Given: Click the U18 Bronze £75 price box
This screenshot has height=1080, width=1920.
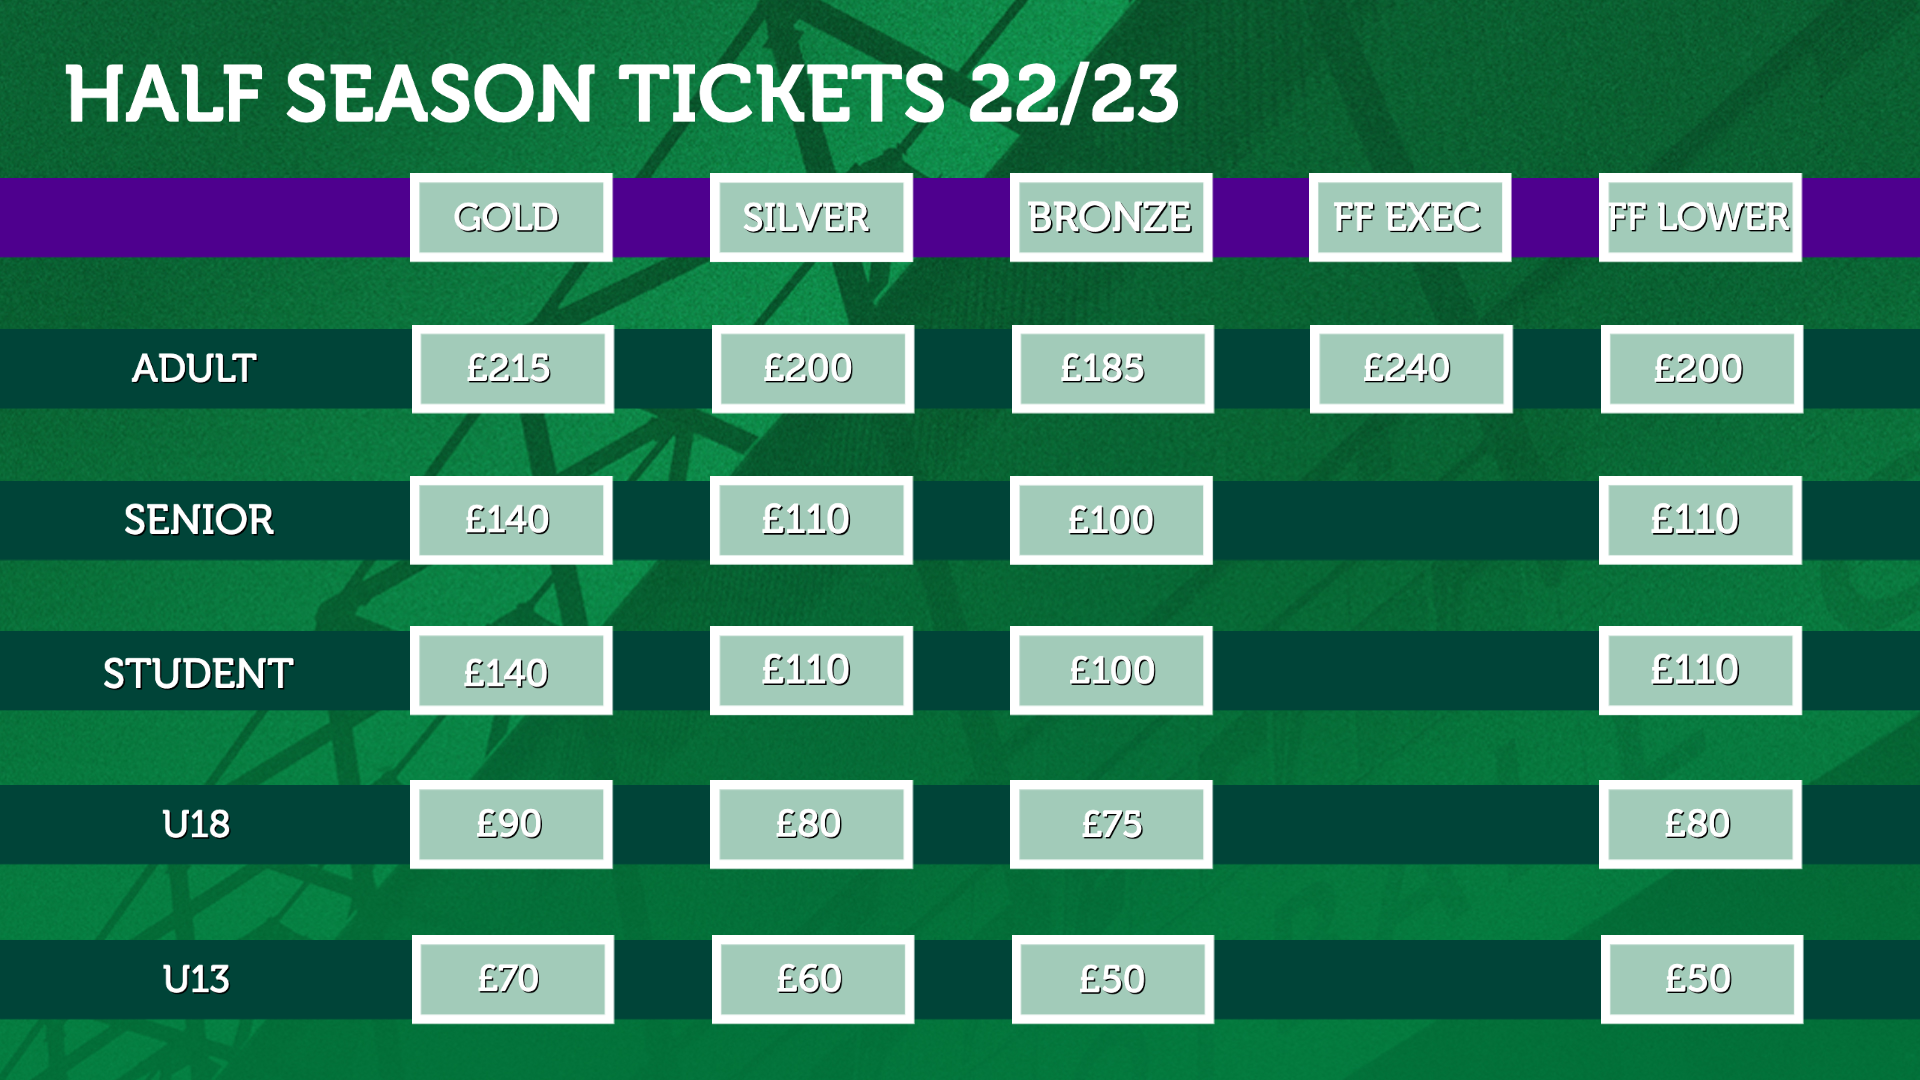Looking at the screenshot, I should coord(1111,824).
